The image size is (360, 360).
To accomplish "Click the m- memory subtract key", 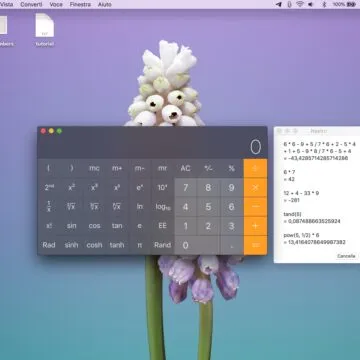I will point(140,168).
